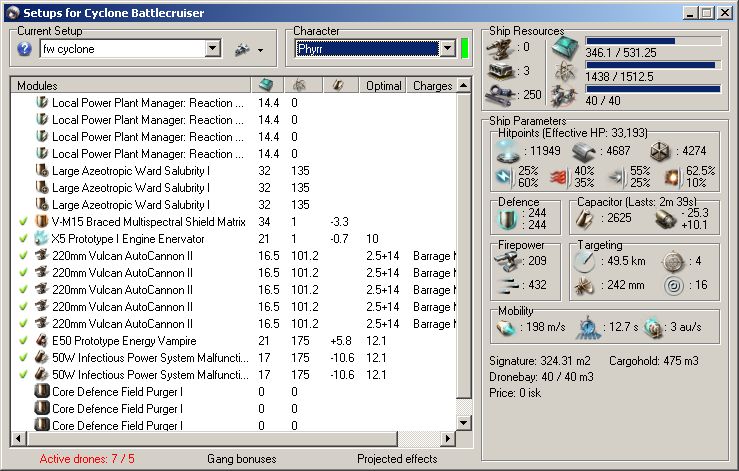The image size is (739, 471).
Task: Click the powergrid resource icon next to 1438
Action: (565, 72)
